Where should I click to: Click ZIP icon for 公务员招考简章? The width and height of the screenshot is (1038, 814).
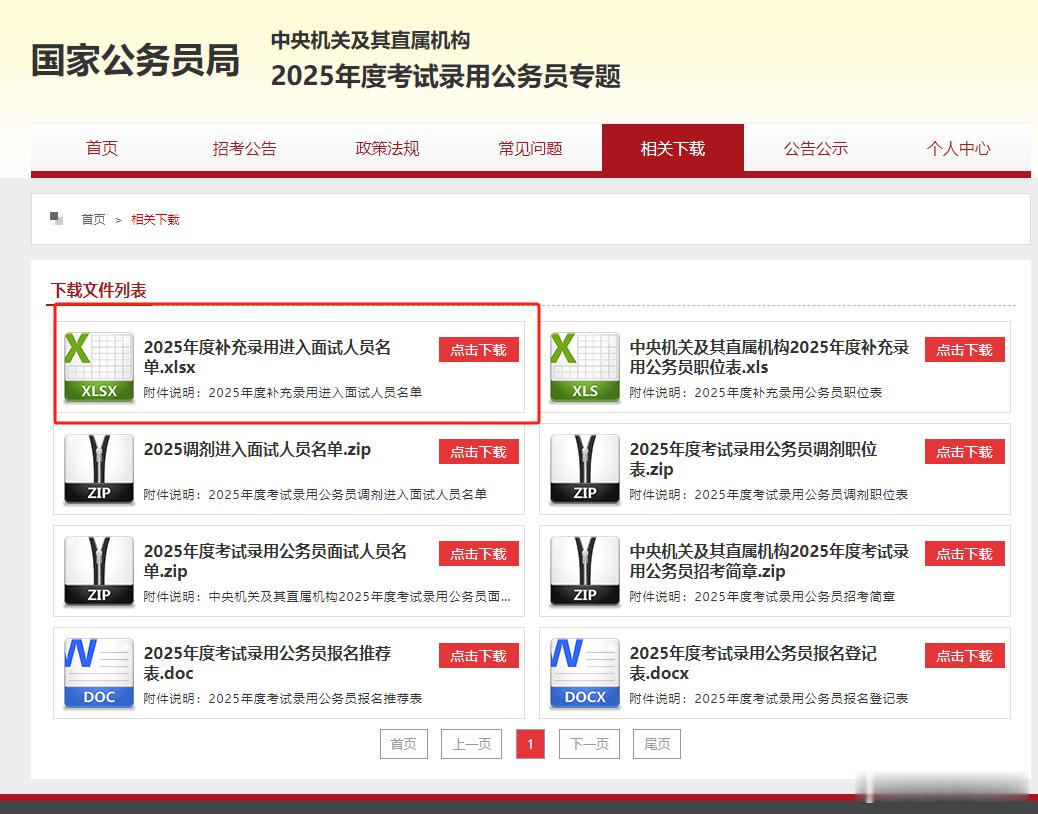click(x=584, y=571)
